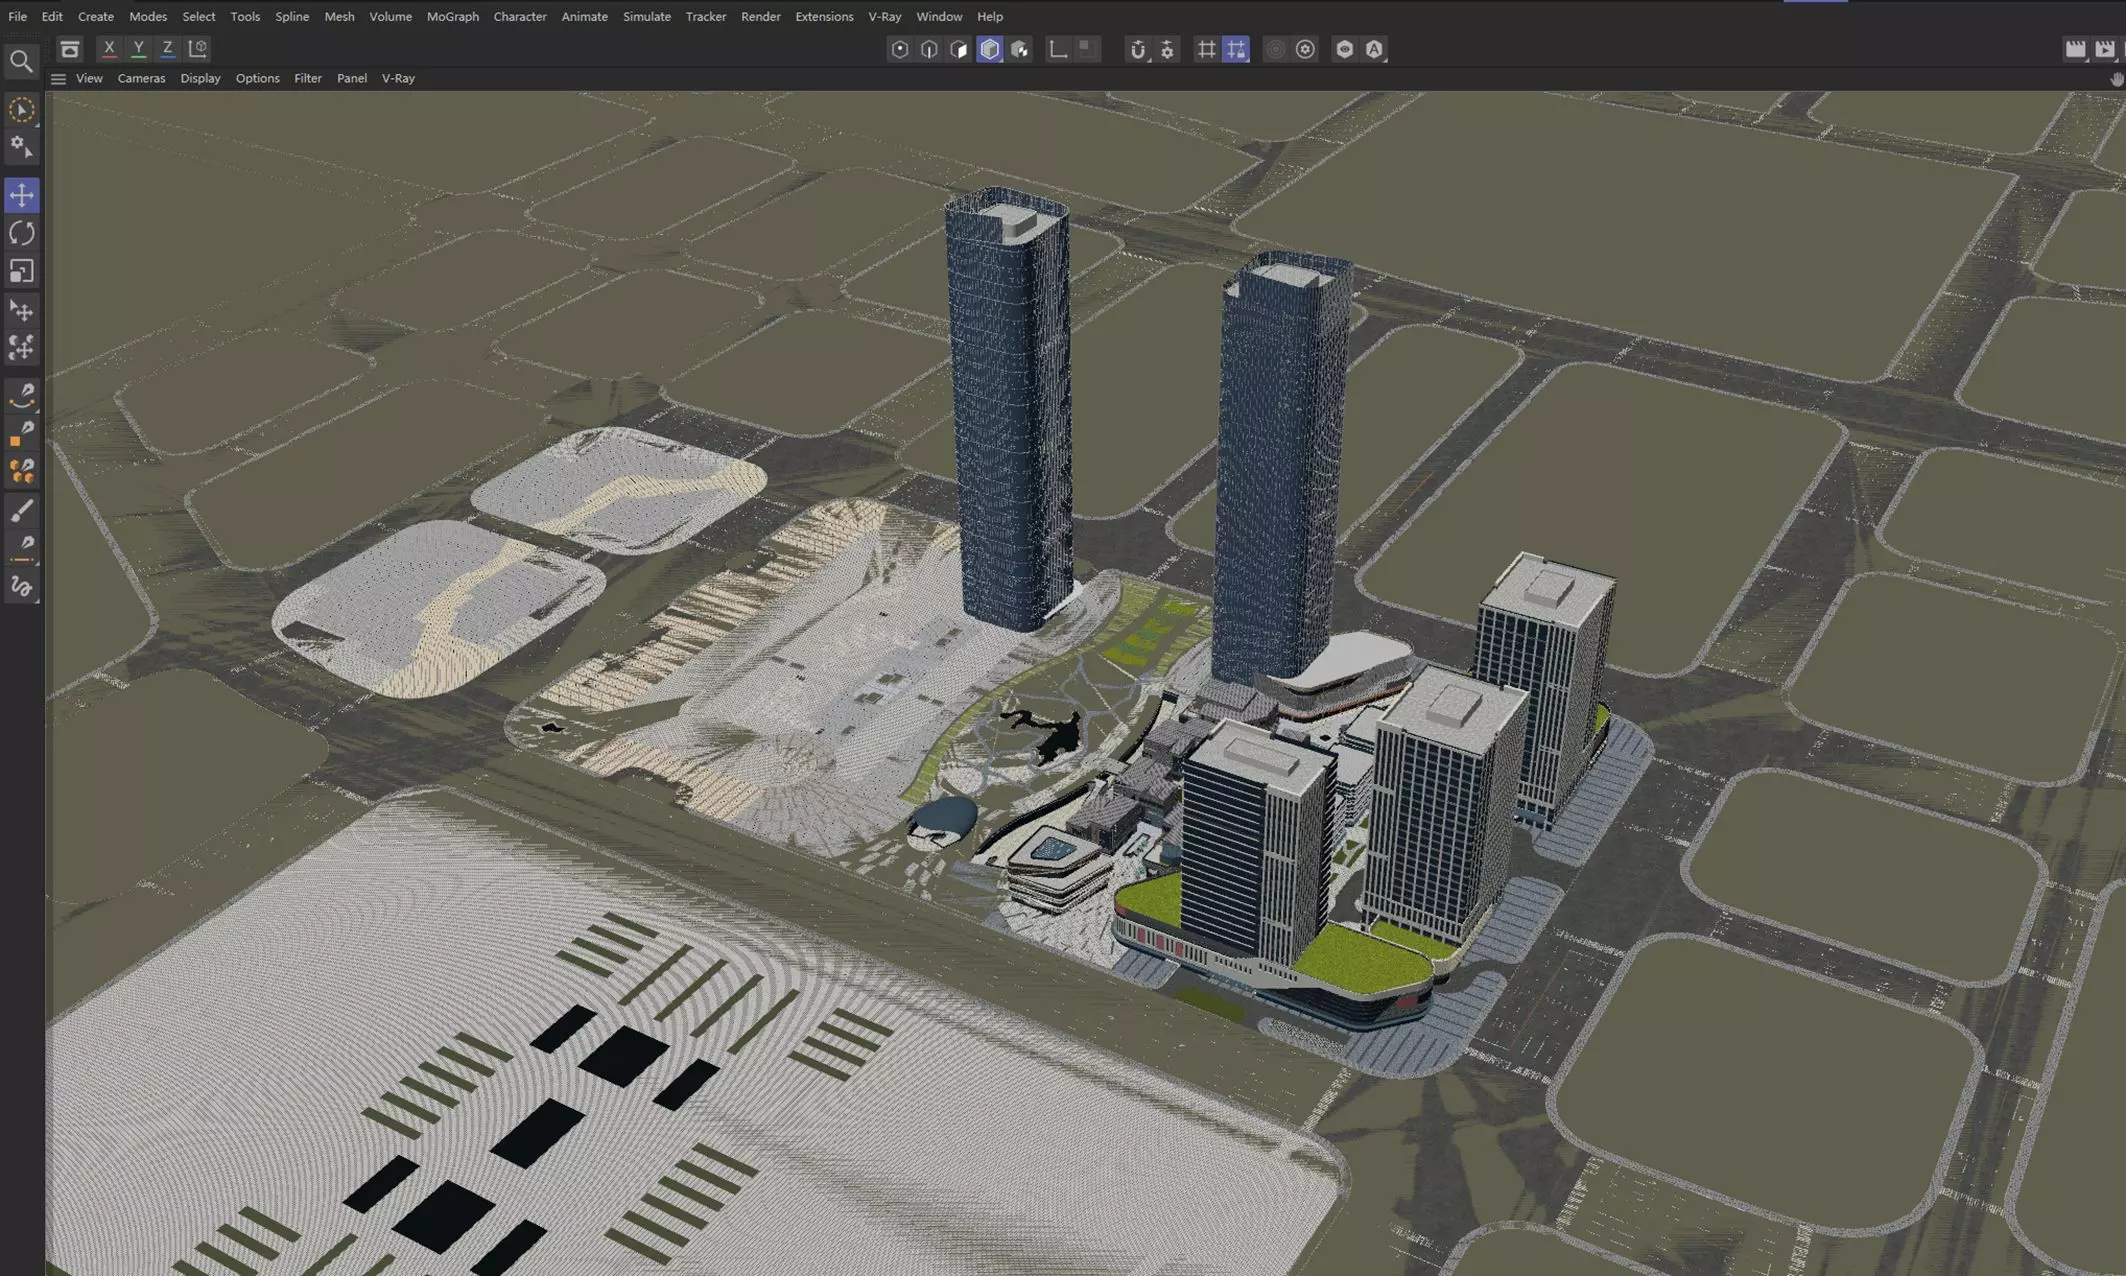Open the V-Ray menu in top menu bar
This screenshot has height=1276, width=2126.
pyautogui.click(x=885, y=16)
